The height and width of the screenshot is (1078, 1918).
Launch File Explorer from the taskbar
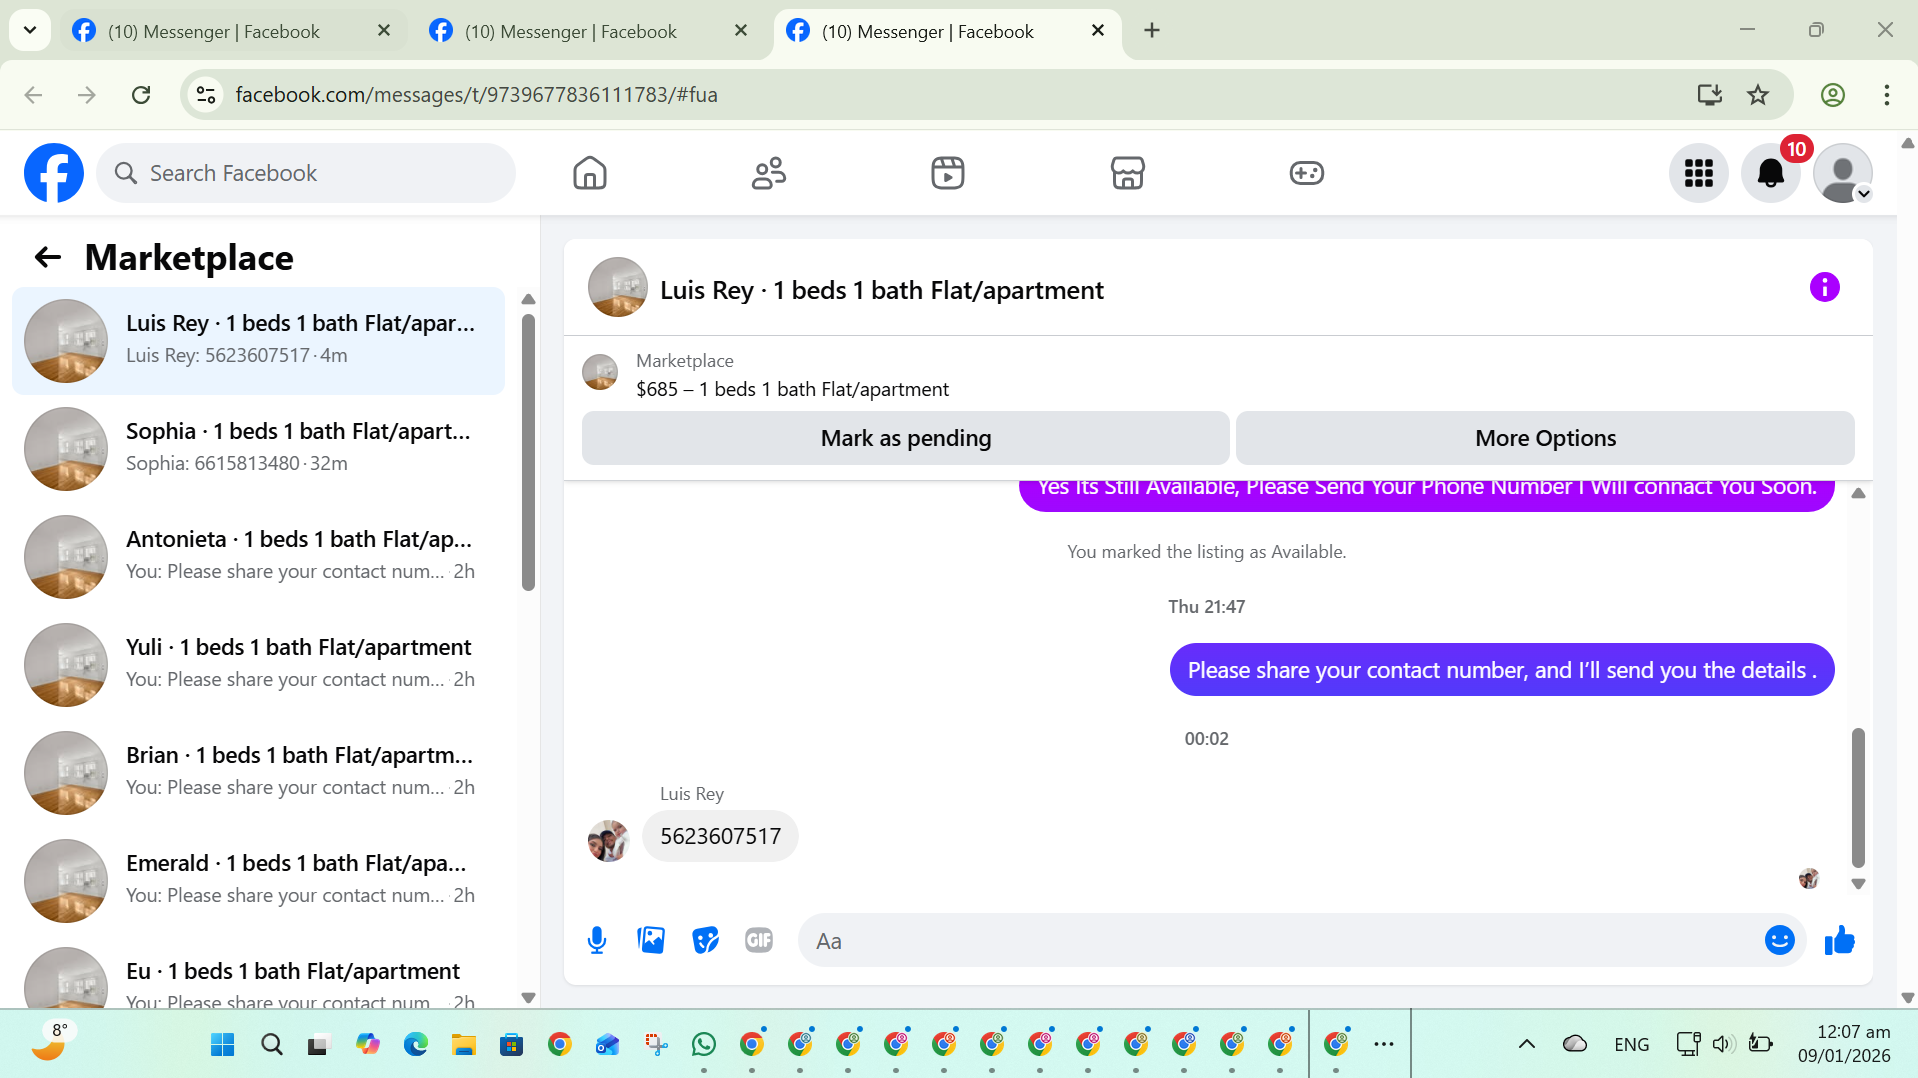coord(463,1045)
